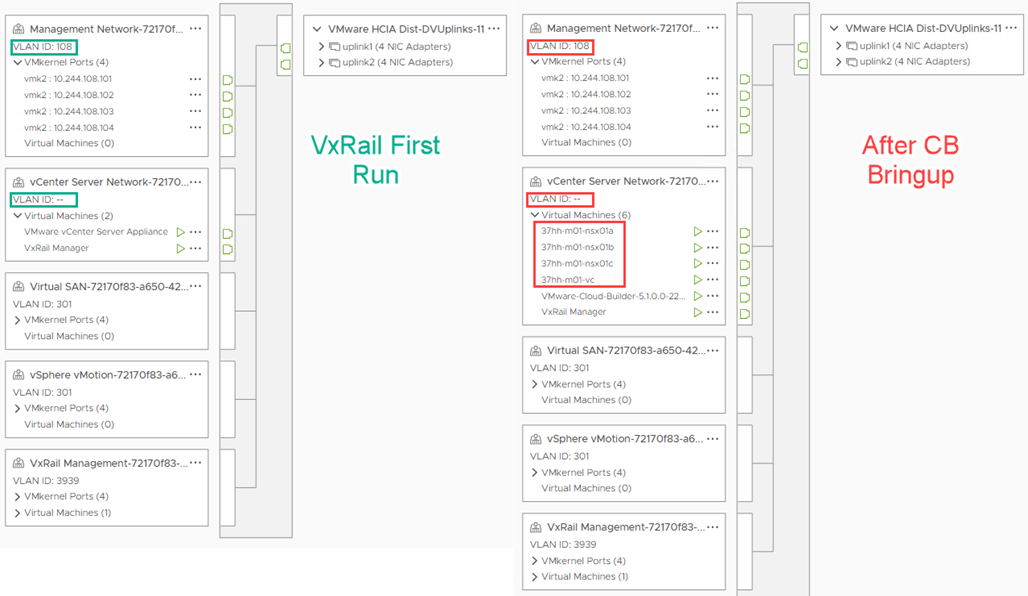Open DVUplinks-11 ellipsis menu in After CB Bringup diagram
The image size is (1028, 596).
[1011, 28]
